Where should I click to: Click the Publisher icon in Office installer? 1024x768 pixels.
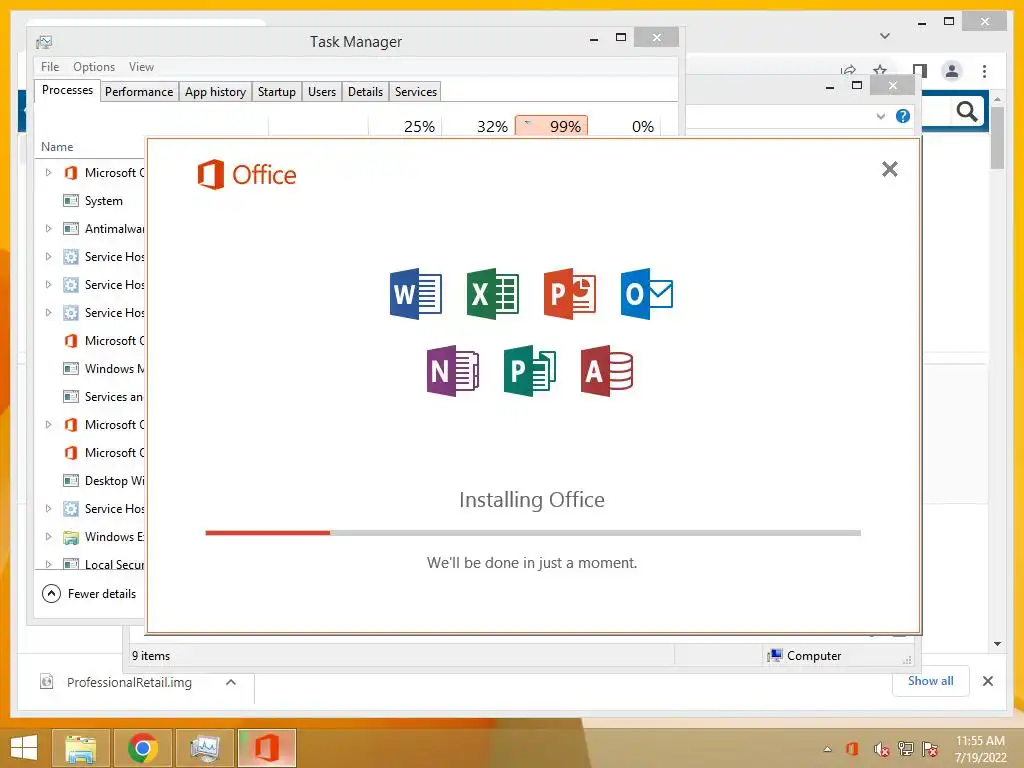[530, 371]
